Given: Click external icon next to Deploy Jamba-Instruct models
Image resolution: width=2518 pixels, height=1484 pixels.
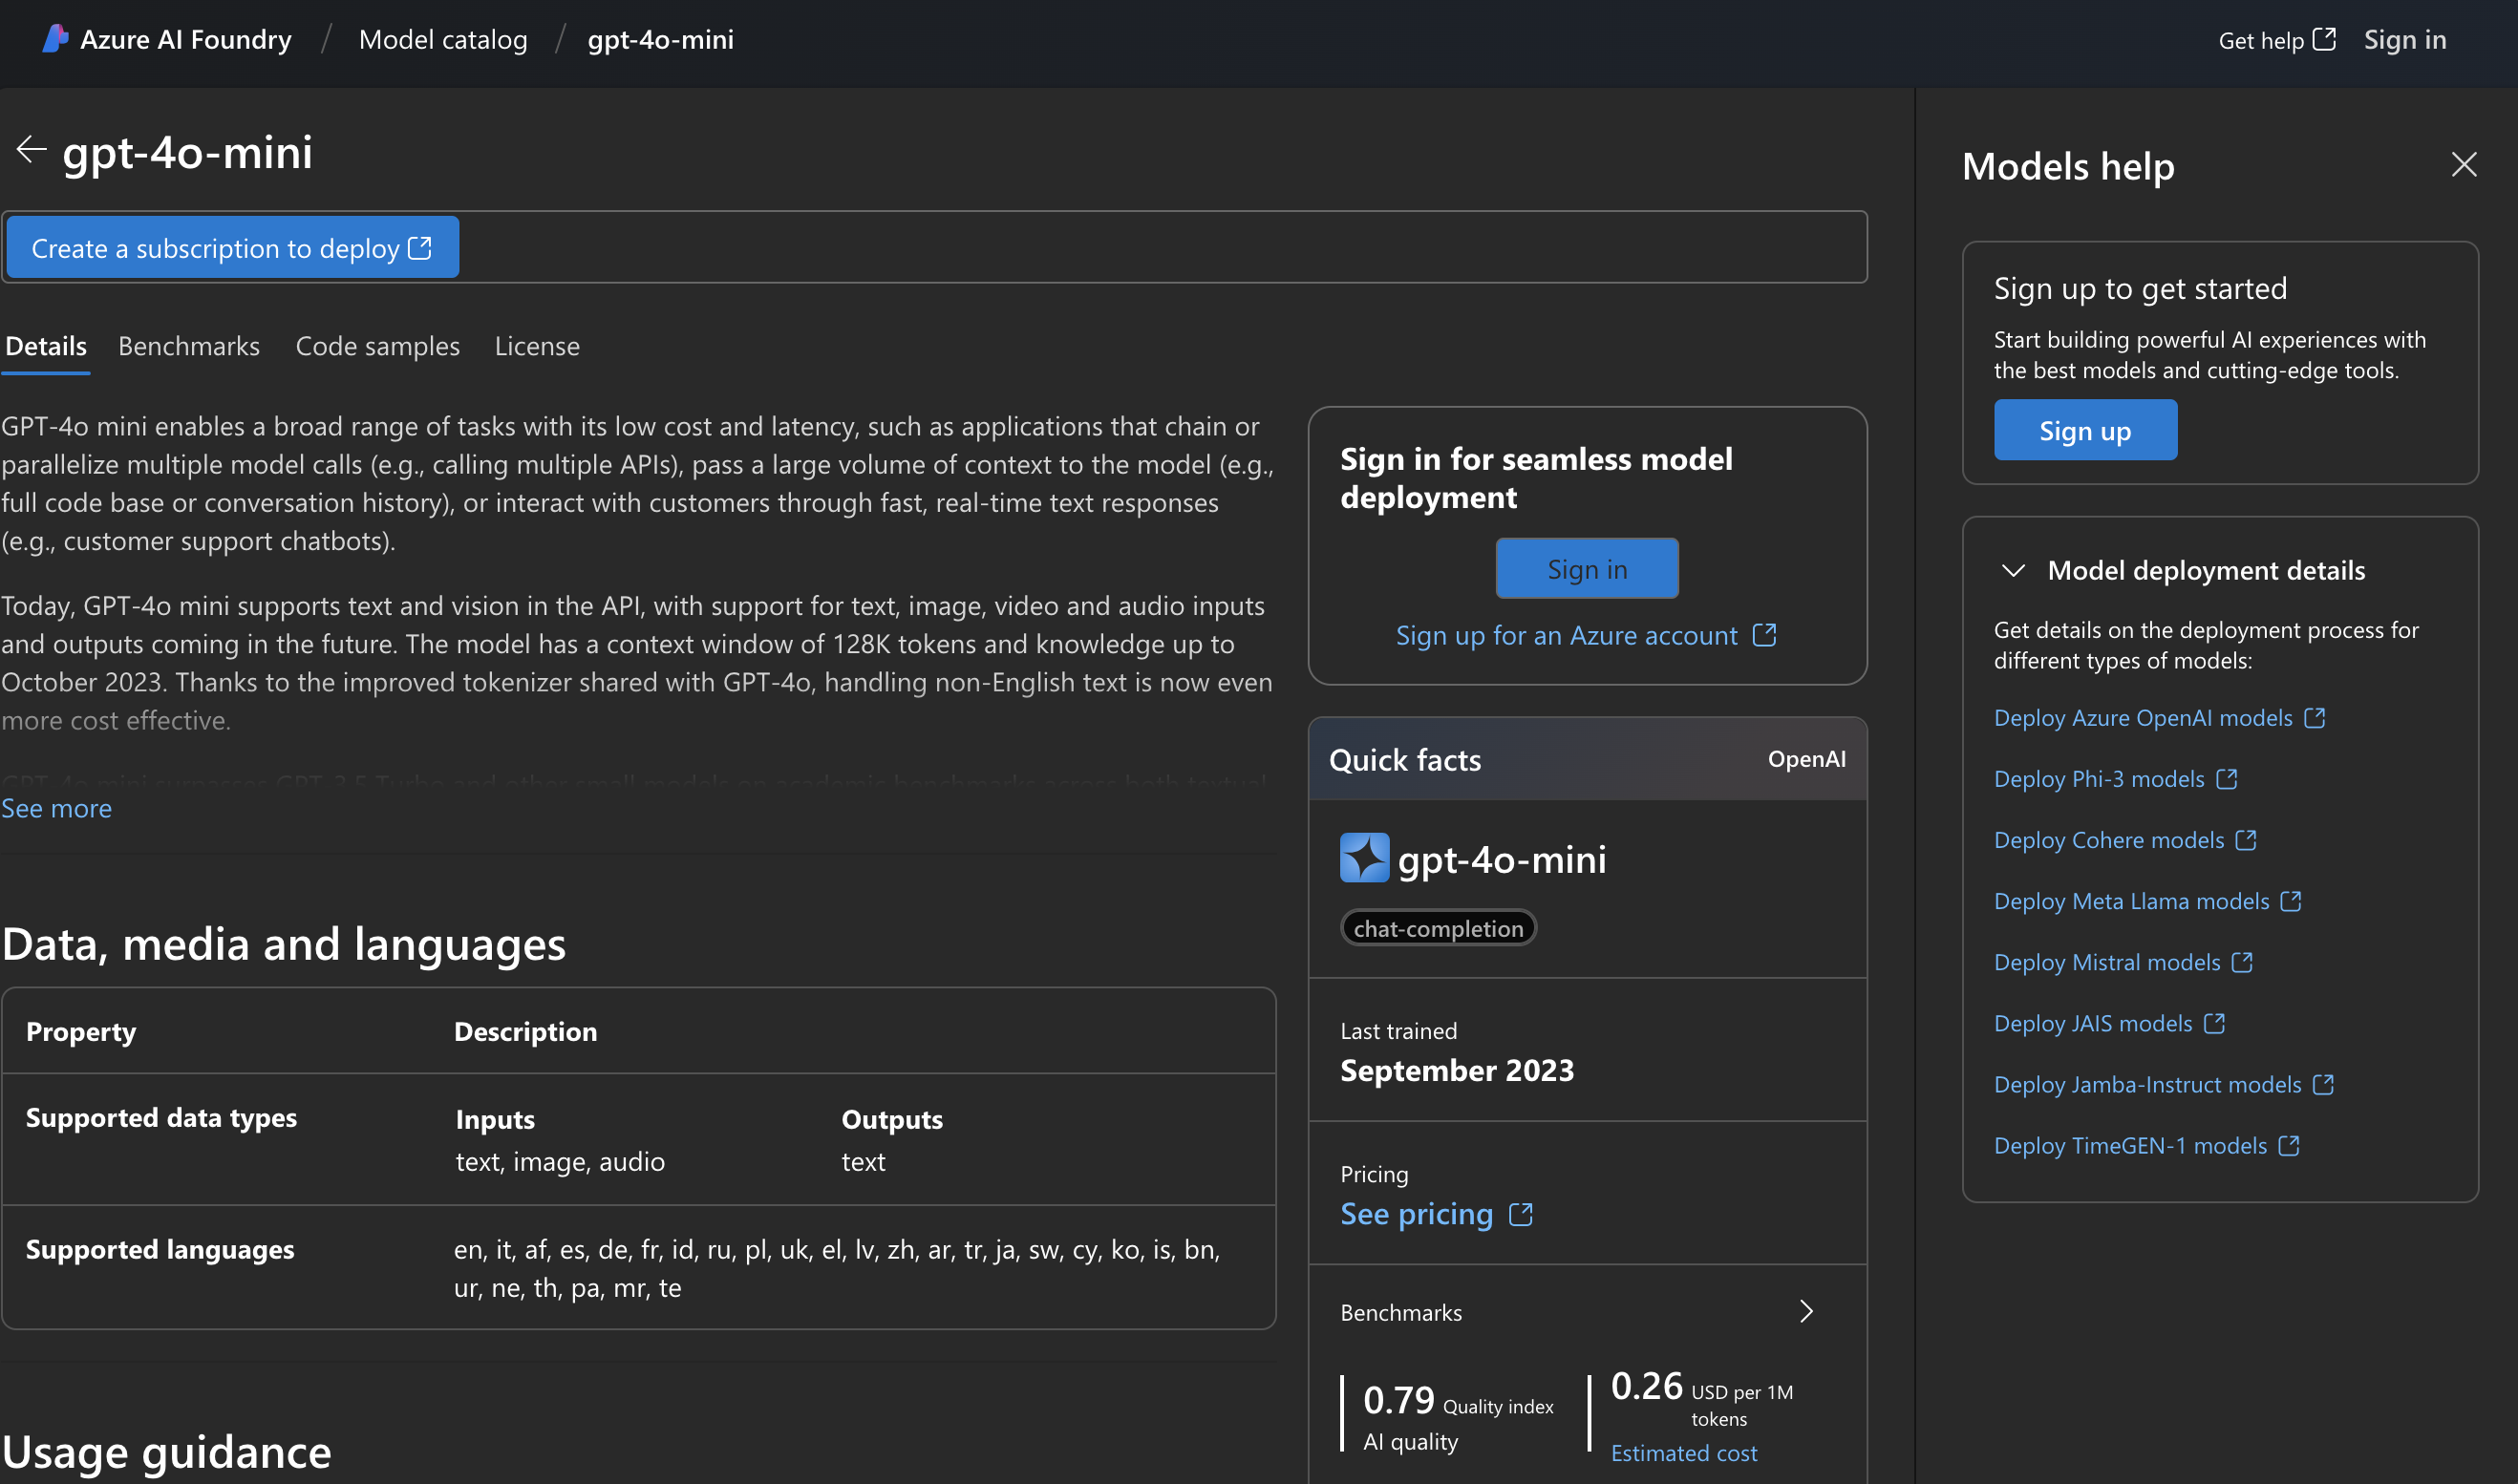Looking at the screenshot, I should click(2323, 1084).
